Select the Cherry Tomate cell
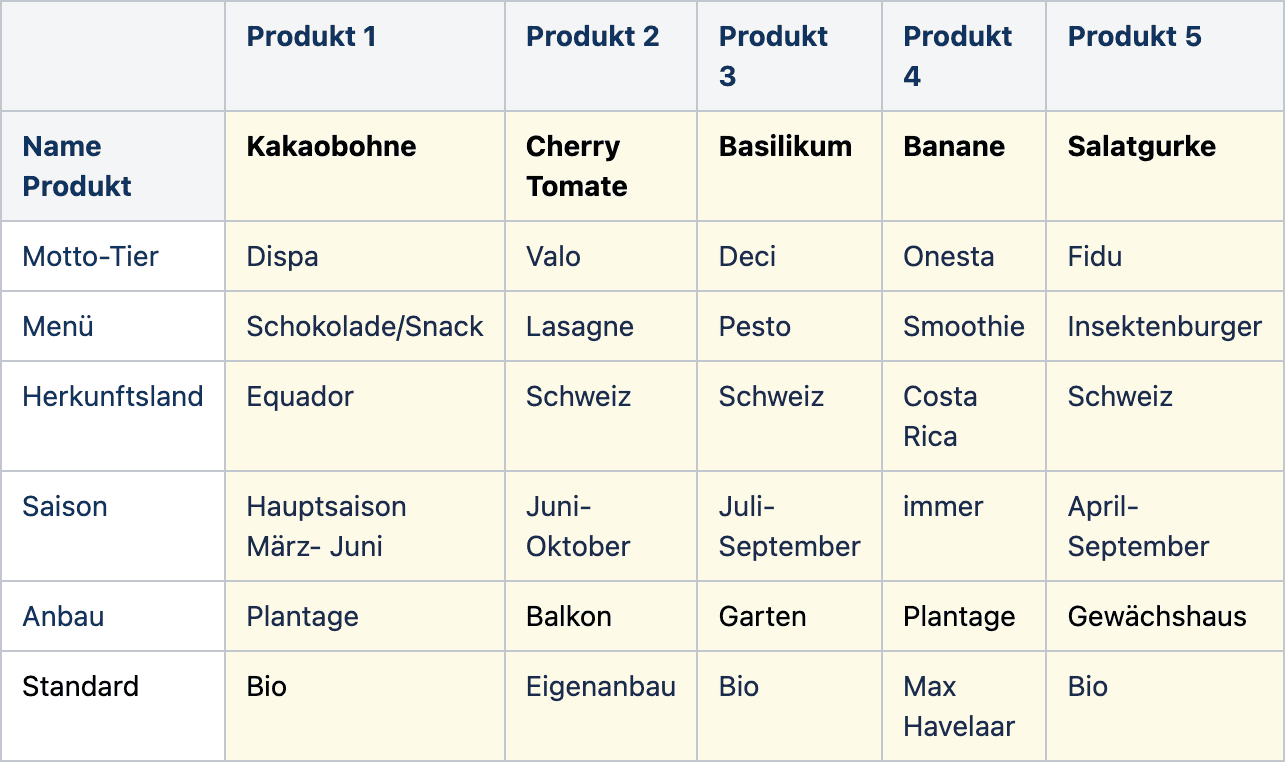 (601, 166)
